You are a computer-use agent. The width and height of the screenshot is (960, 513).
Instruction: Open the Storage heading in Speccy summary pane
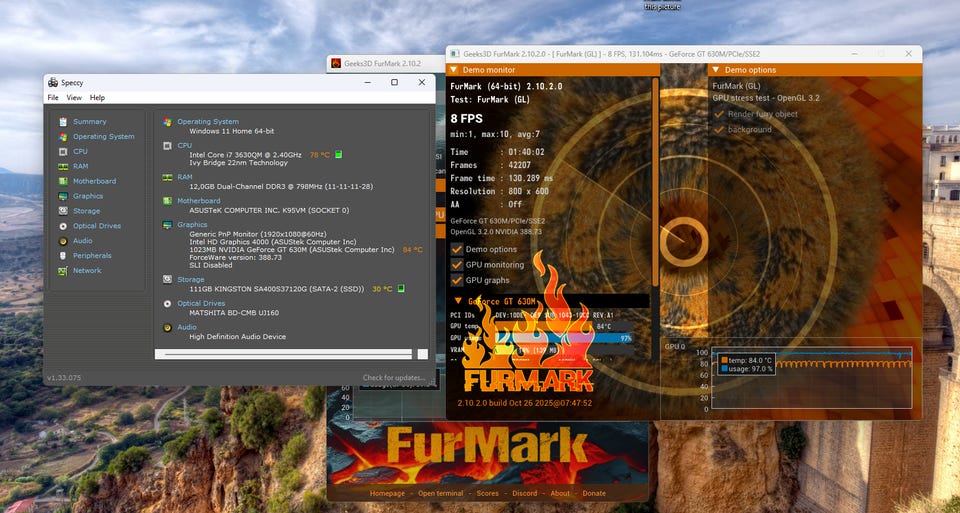pyautogui.click(x=191, y=279)
